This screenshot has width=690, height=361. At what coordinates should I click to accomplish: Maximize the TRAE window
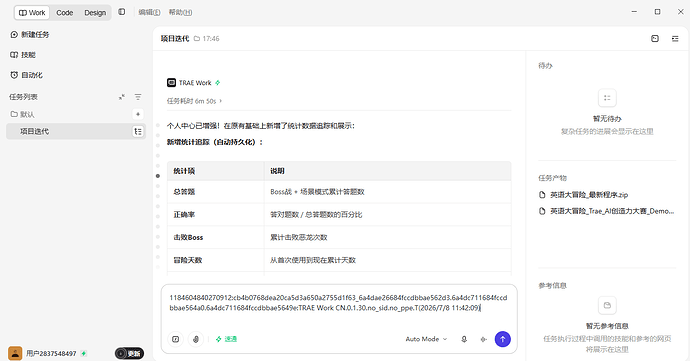click(657, 12)
